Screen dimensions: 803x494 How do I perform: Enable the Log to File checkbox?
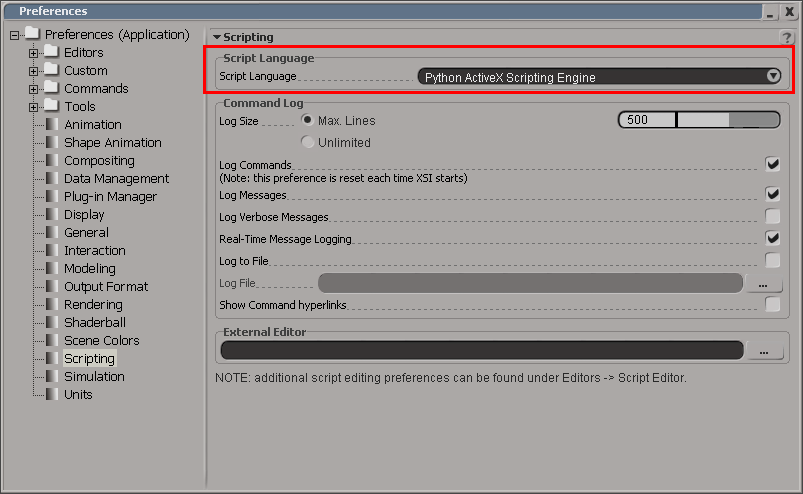pos(772,260)
